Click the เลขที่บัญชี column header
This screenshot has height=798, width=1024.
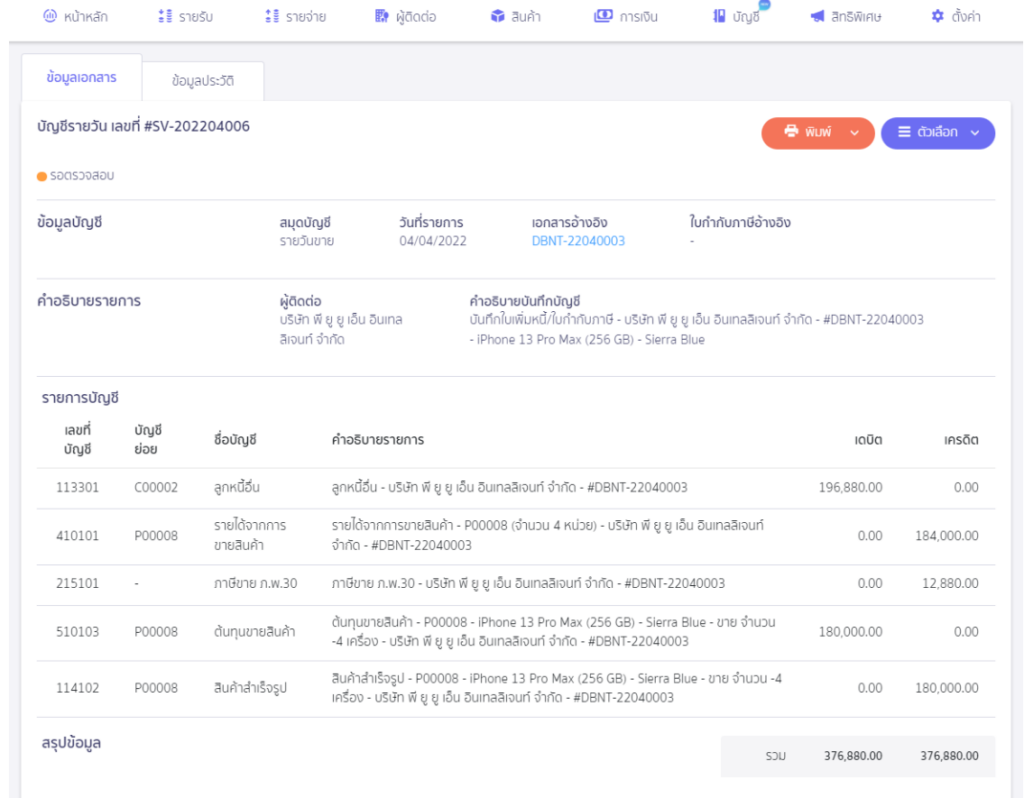[78, 439]
